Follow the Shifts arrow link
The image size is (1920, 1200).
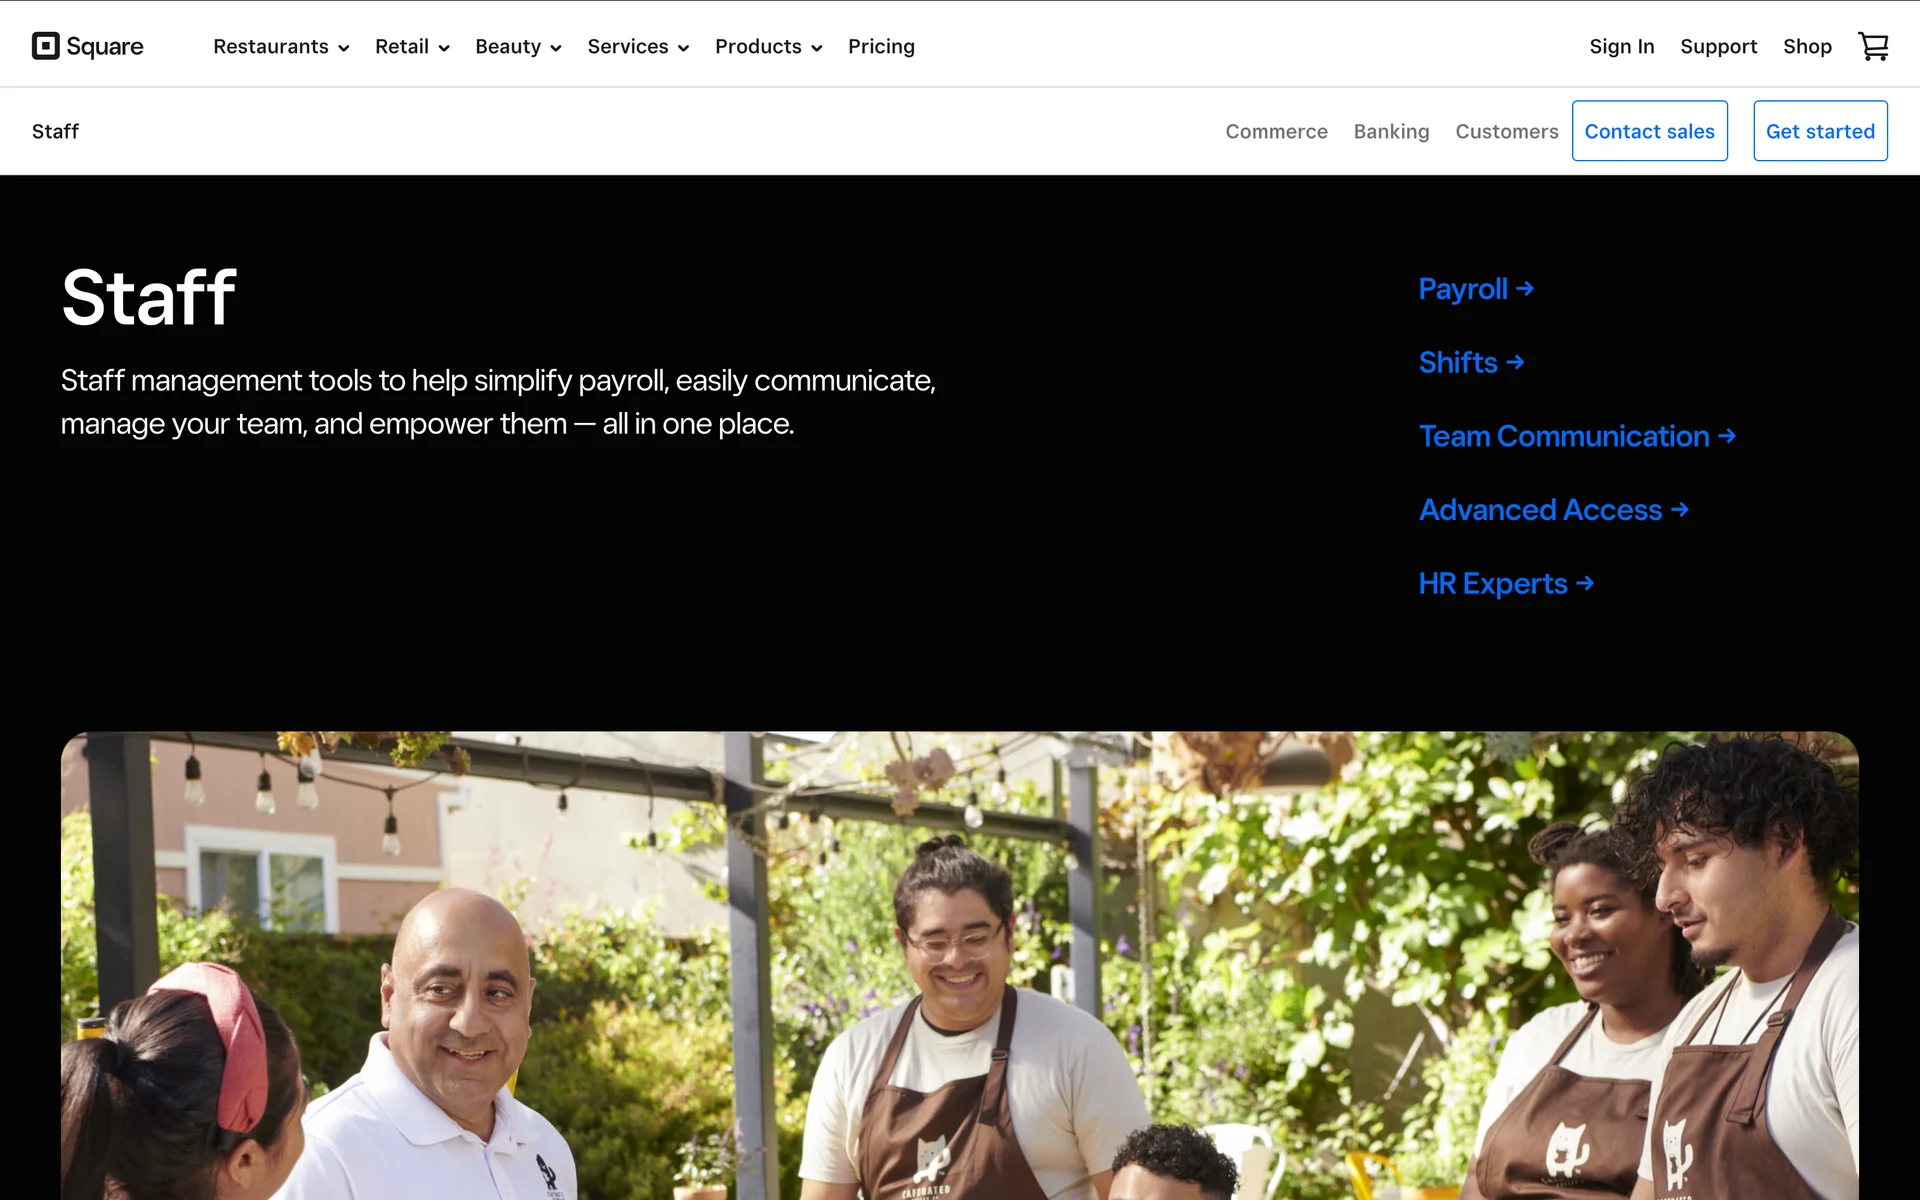click(1471, 362)
